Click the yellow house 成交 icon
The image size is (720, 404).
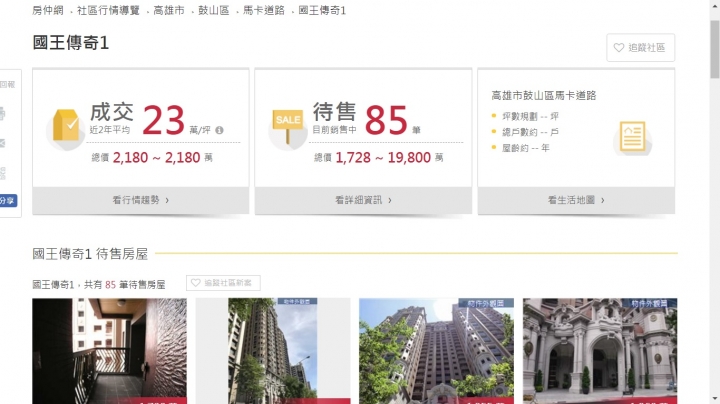point(66,125)
